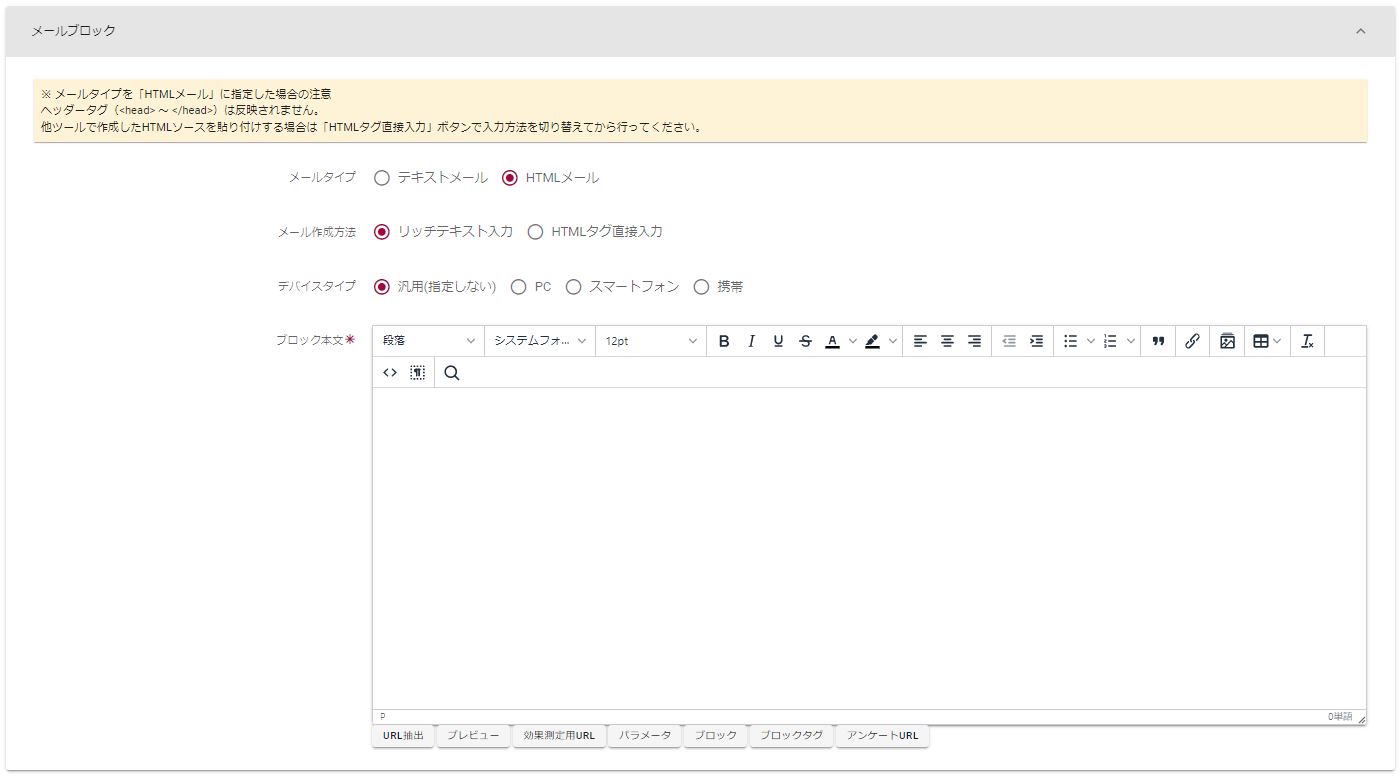Center align the block text

947,341
